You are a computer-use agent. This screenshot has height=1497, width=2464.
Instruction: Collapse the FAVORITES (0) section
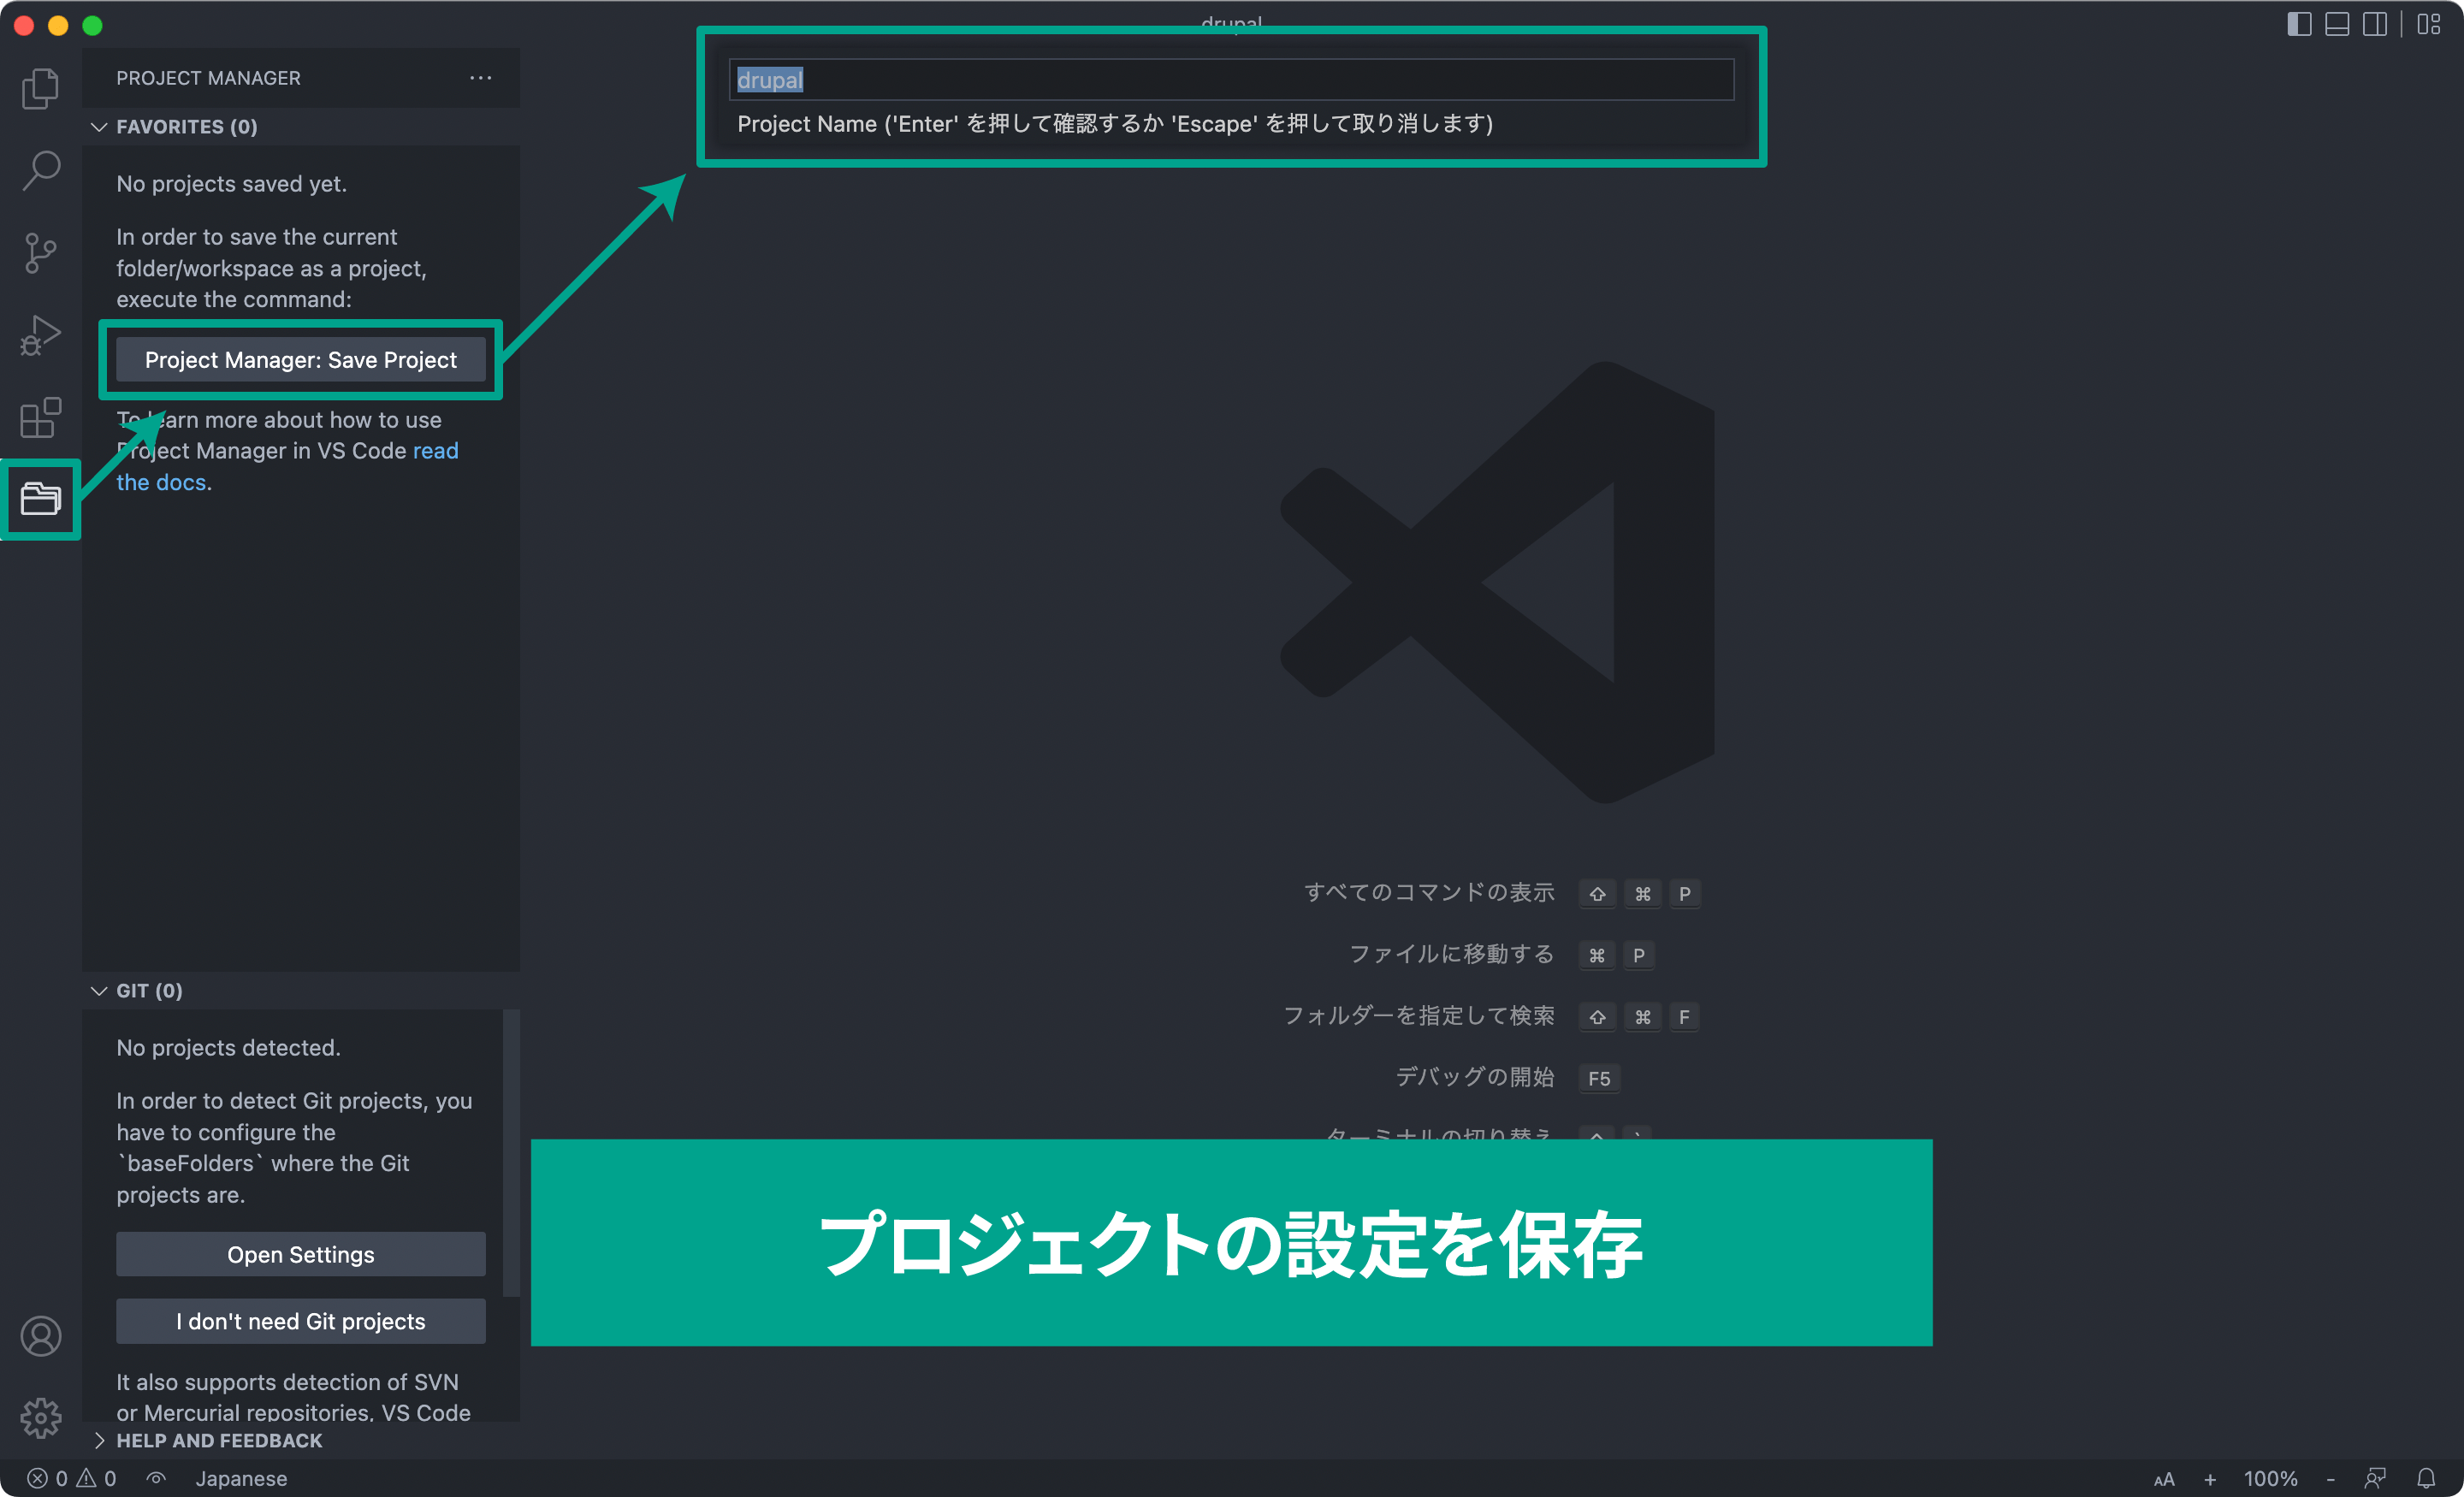tap(300, 127)
